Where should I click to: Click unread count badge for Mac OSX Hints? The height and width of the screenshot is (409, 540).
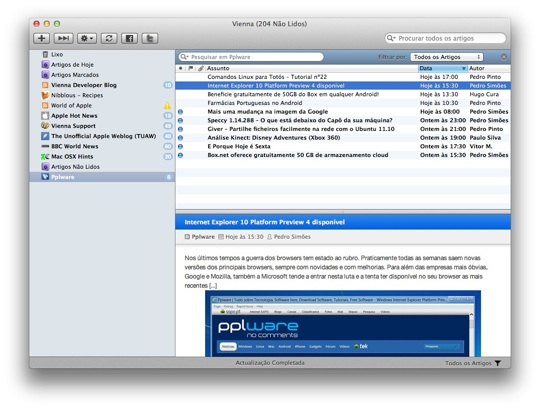(168, 157)
